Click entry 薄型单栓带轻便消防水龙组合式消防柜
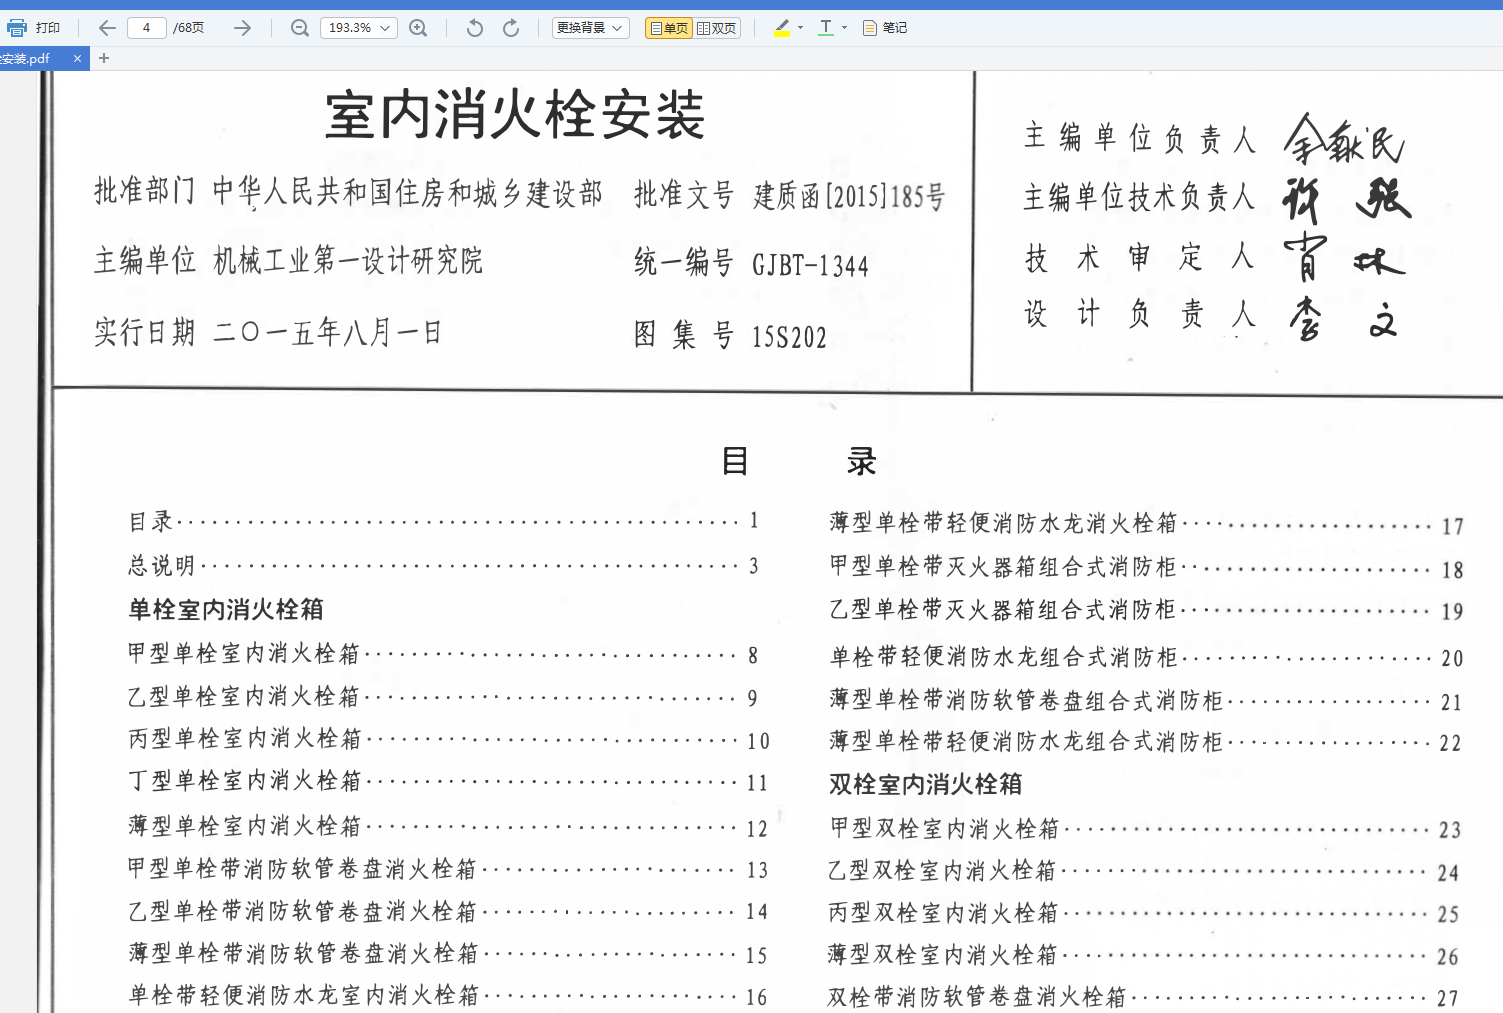This screenshot has width=1503, height=1013. coord(1147,742)
